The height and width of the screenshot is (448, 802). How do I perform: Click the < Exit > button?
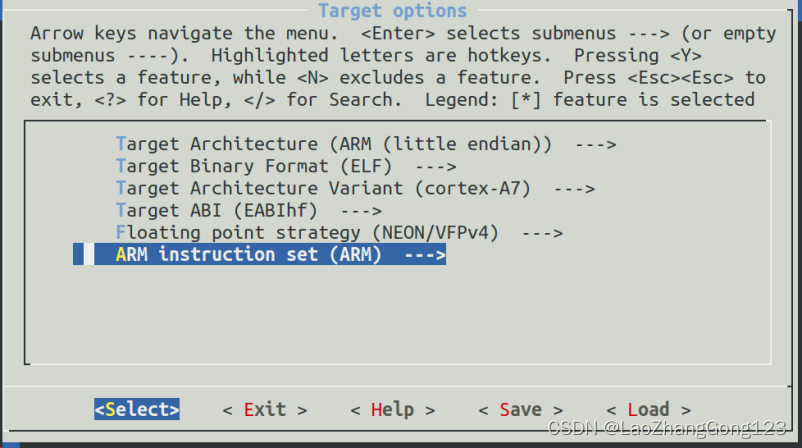pos(265,410)
